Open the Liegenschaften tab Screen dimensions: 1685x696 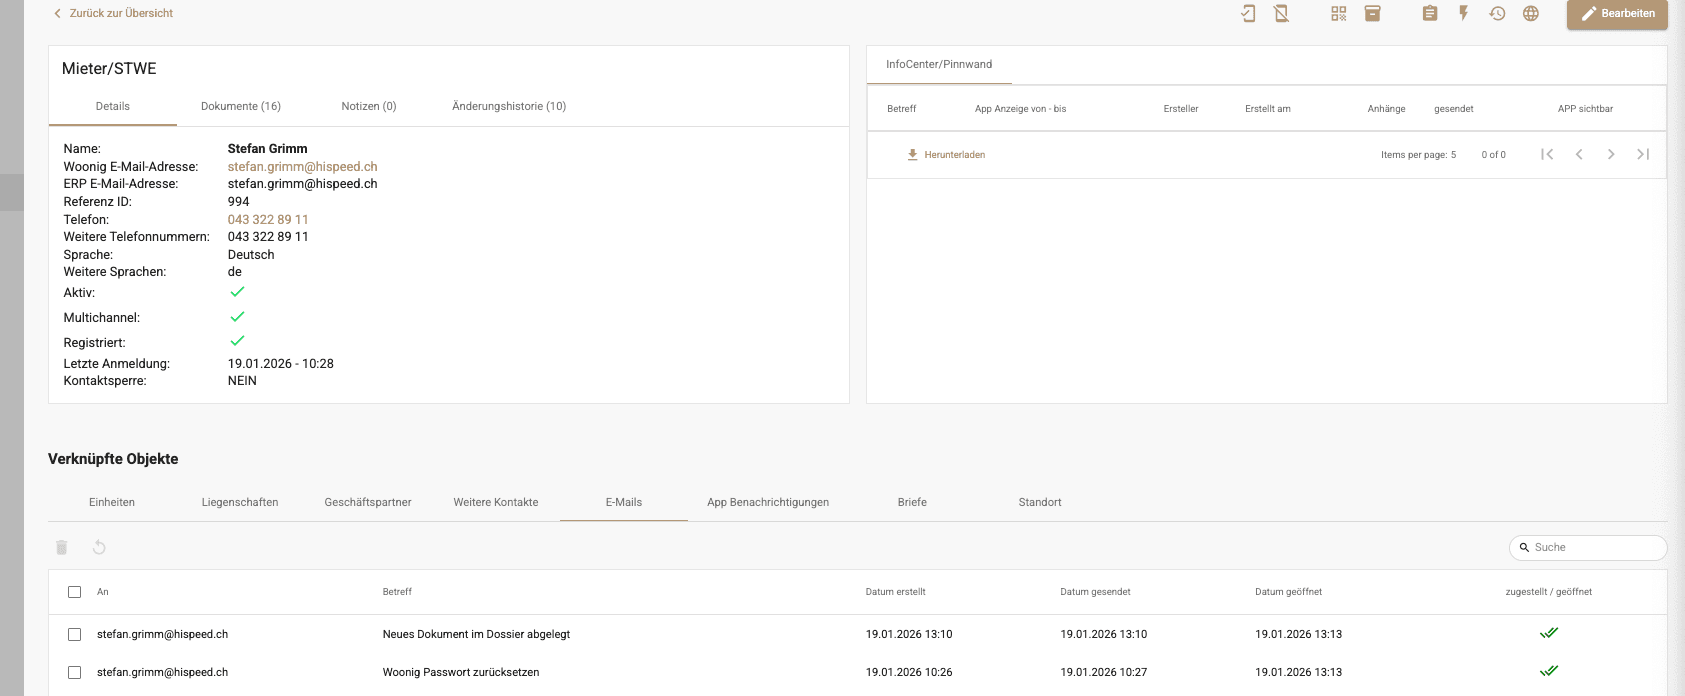click(x=240, y=502)
